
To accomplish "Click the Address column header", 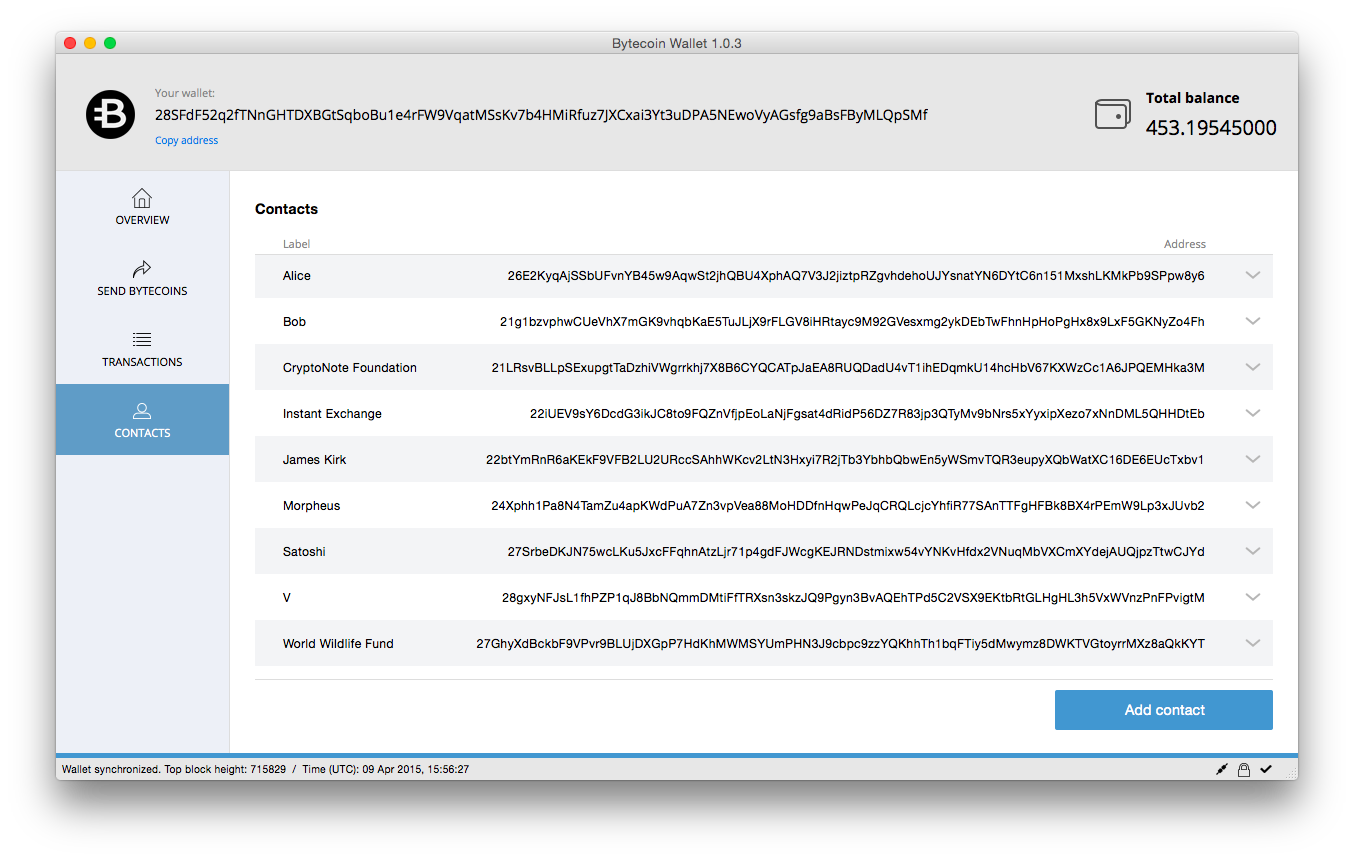I will [x=1185, y=244].
